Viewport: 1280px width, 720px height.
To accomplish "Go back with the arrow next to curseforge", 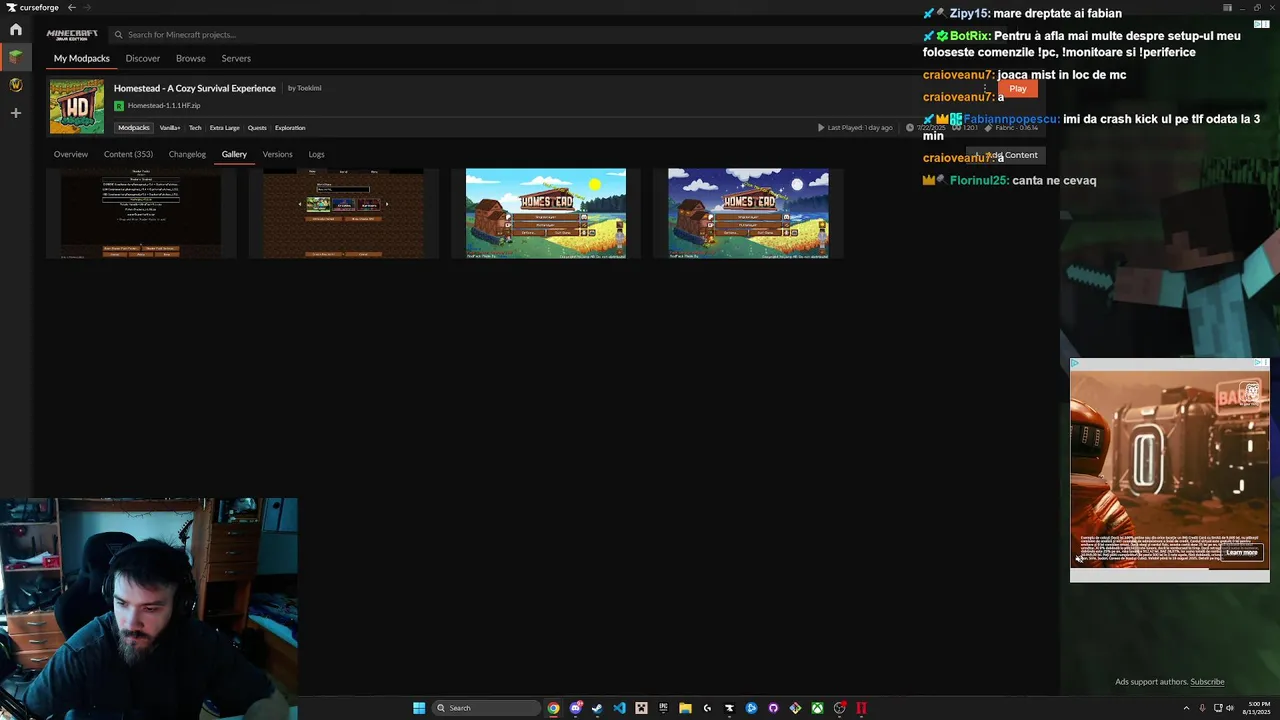I will pos(72,7).
